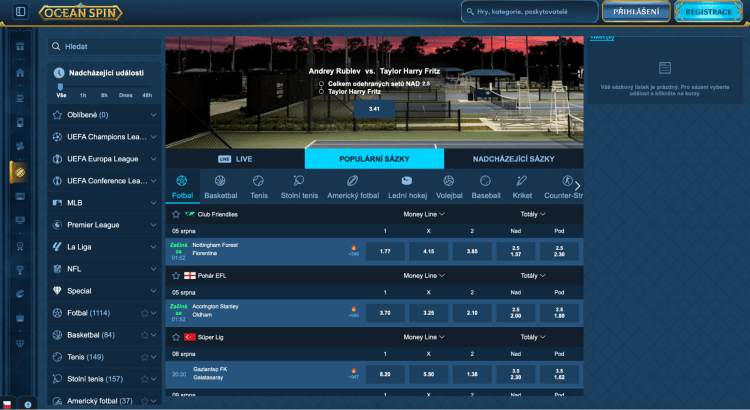Click the Registrace button
Screen dimensions: 750x410
point(708,11)
